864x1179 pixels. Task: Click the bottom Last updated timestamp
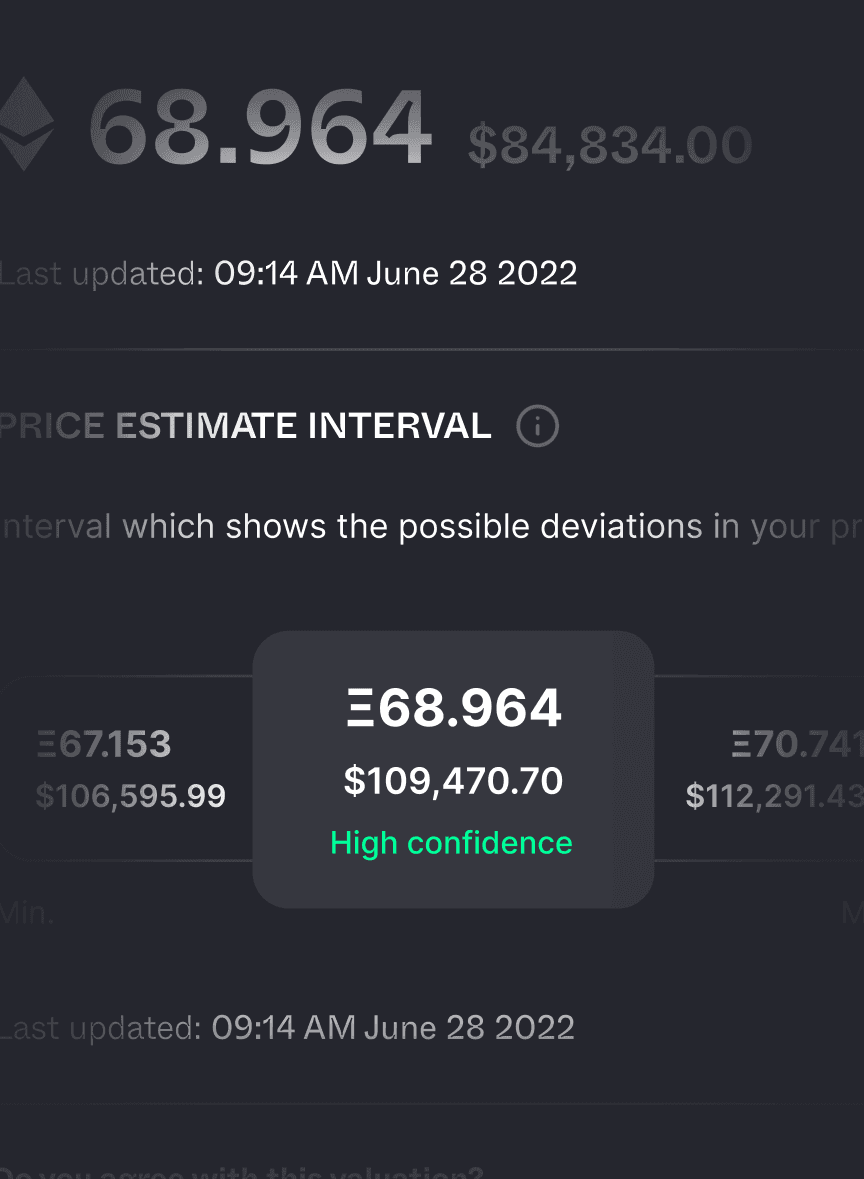click(287, 1028)
